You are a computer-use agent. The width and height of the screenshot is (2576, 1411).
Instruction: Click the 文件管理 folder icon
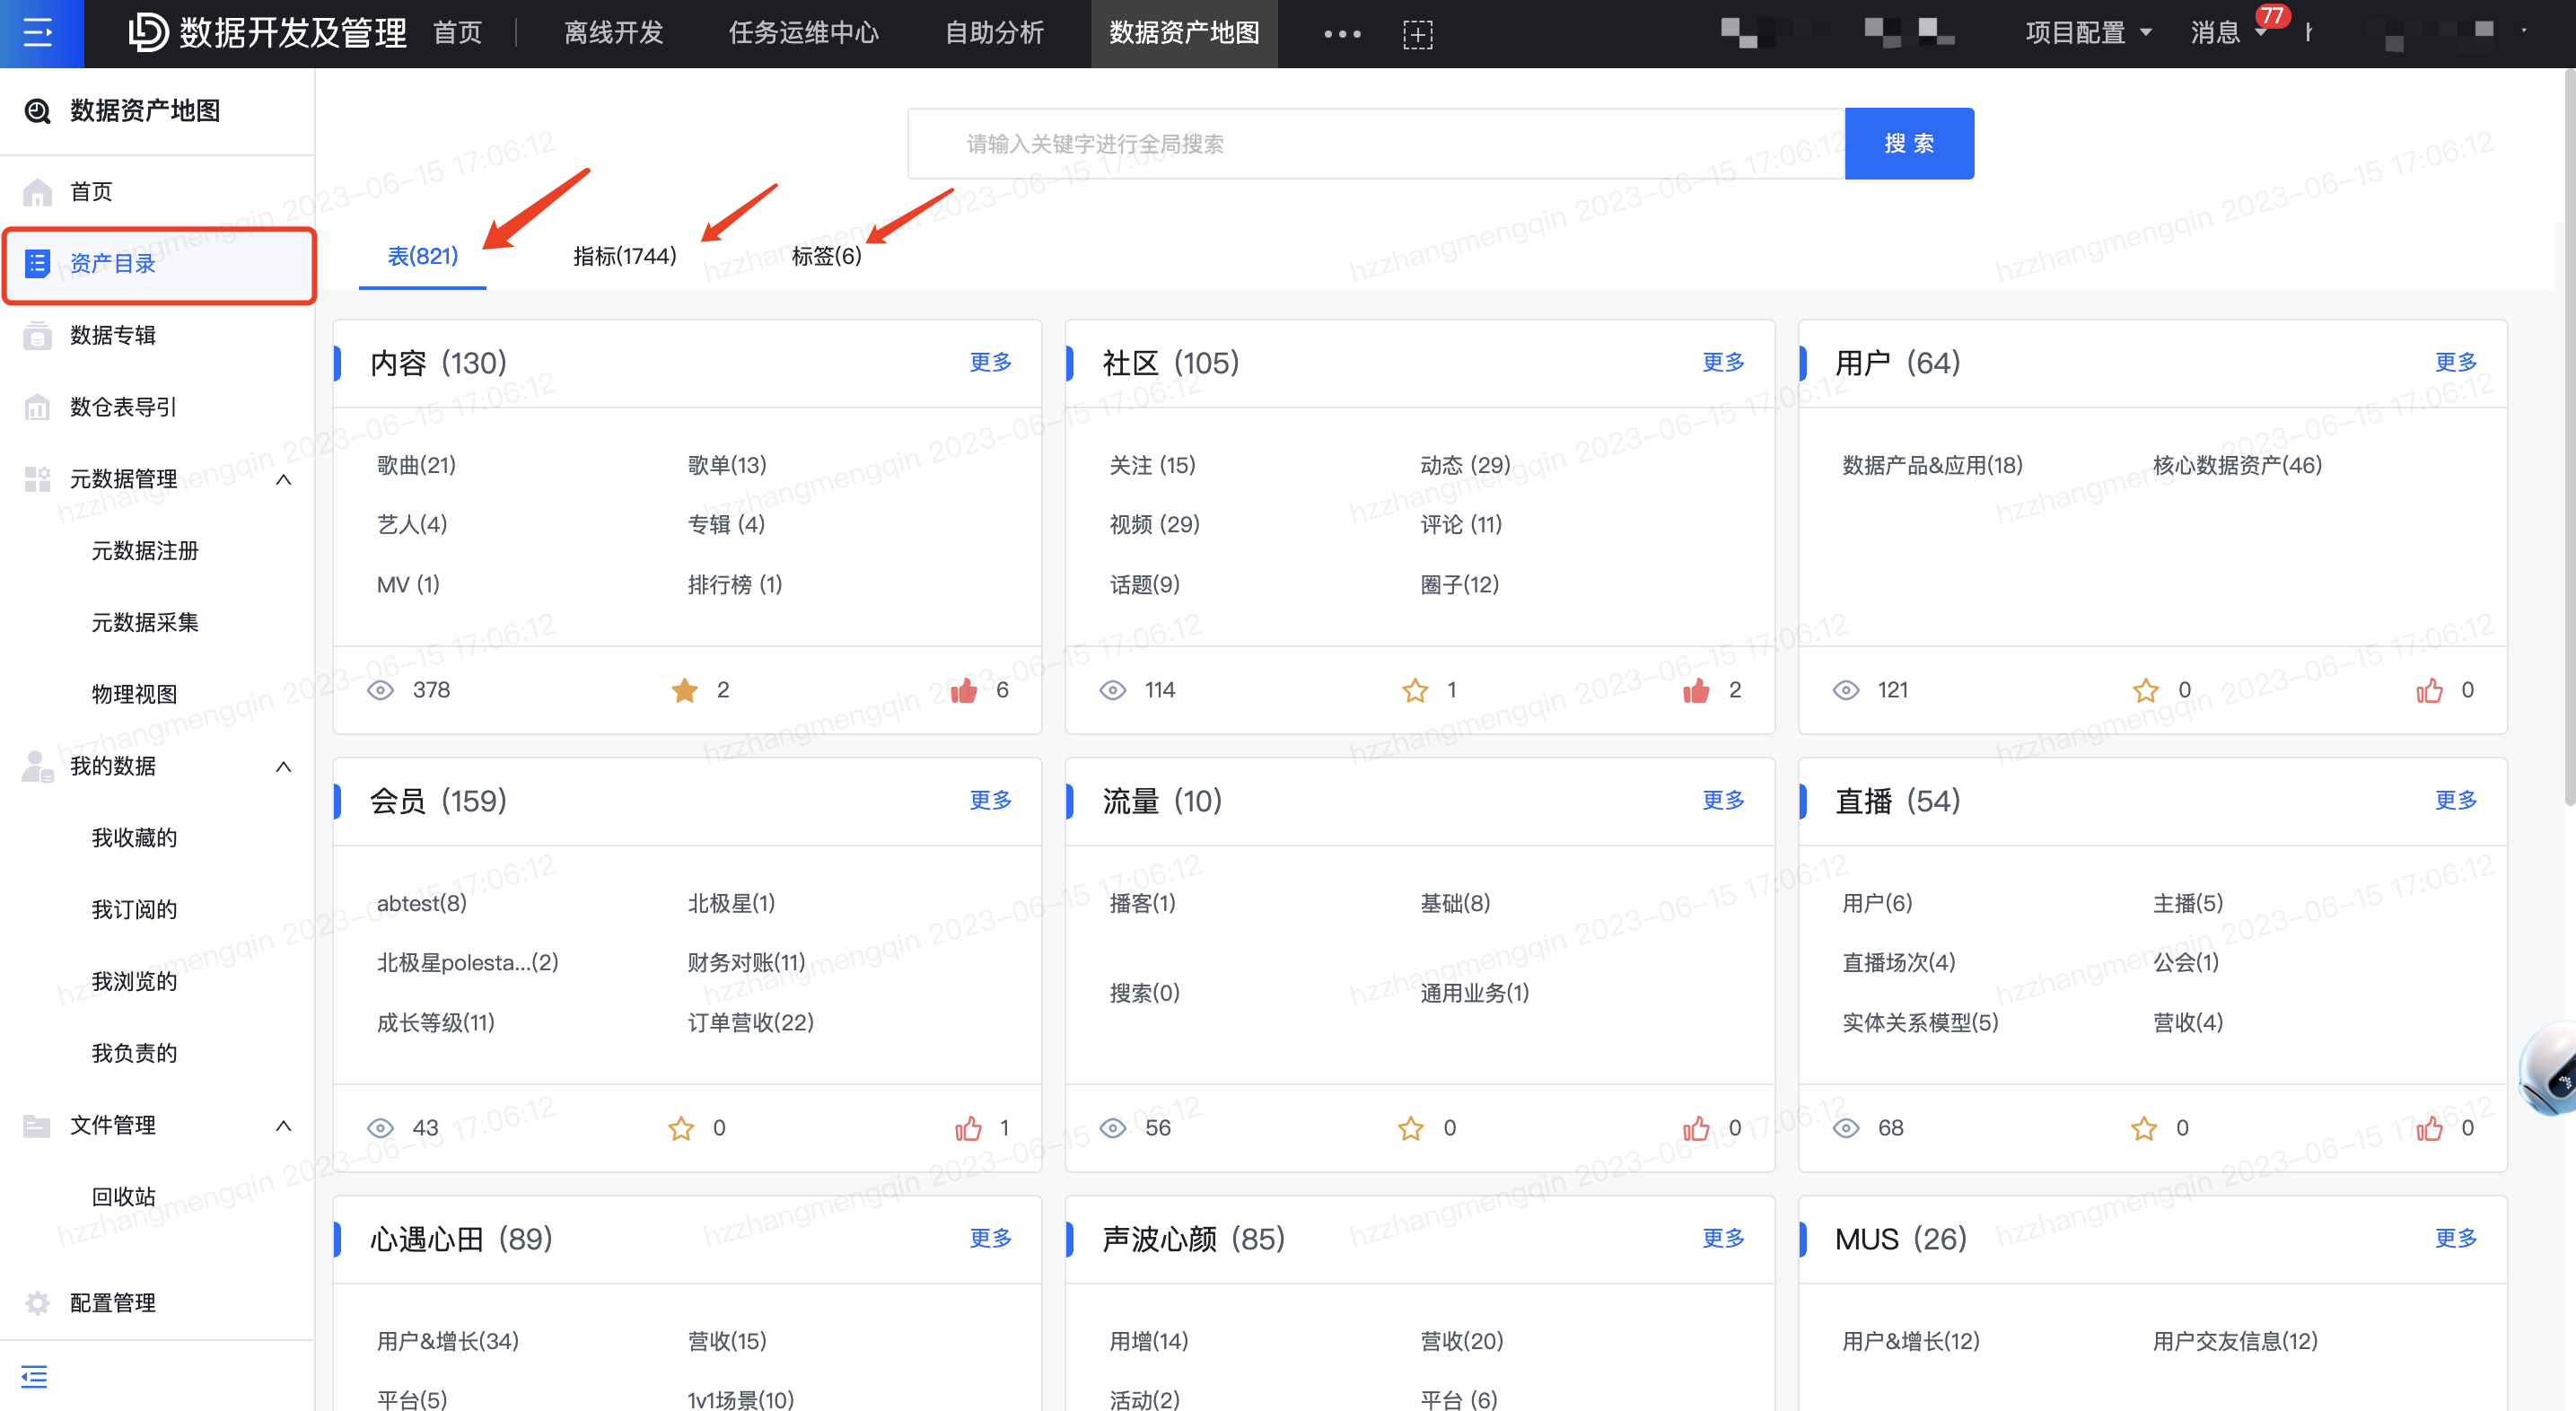38,1125
